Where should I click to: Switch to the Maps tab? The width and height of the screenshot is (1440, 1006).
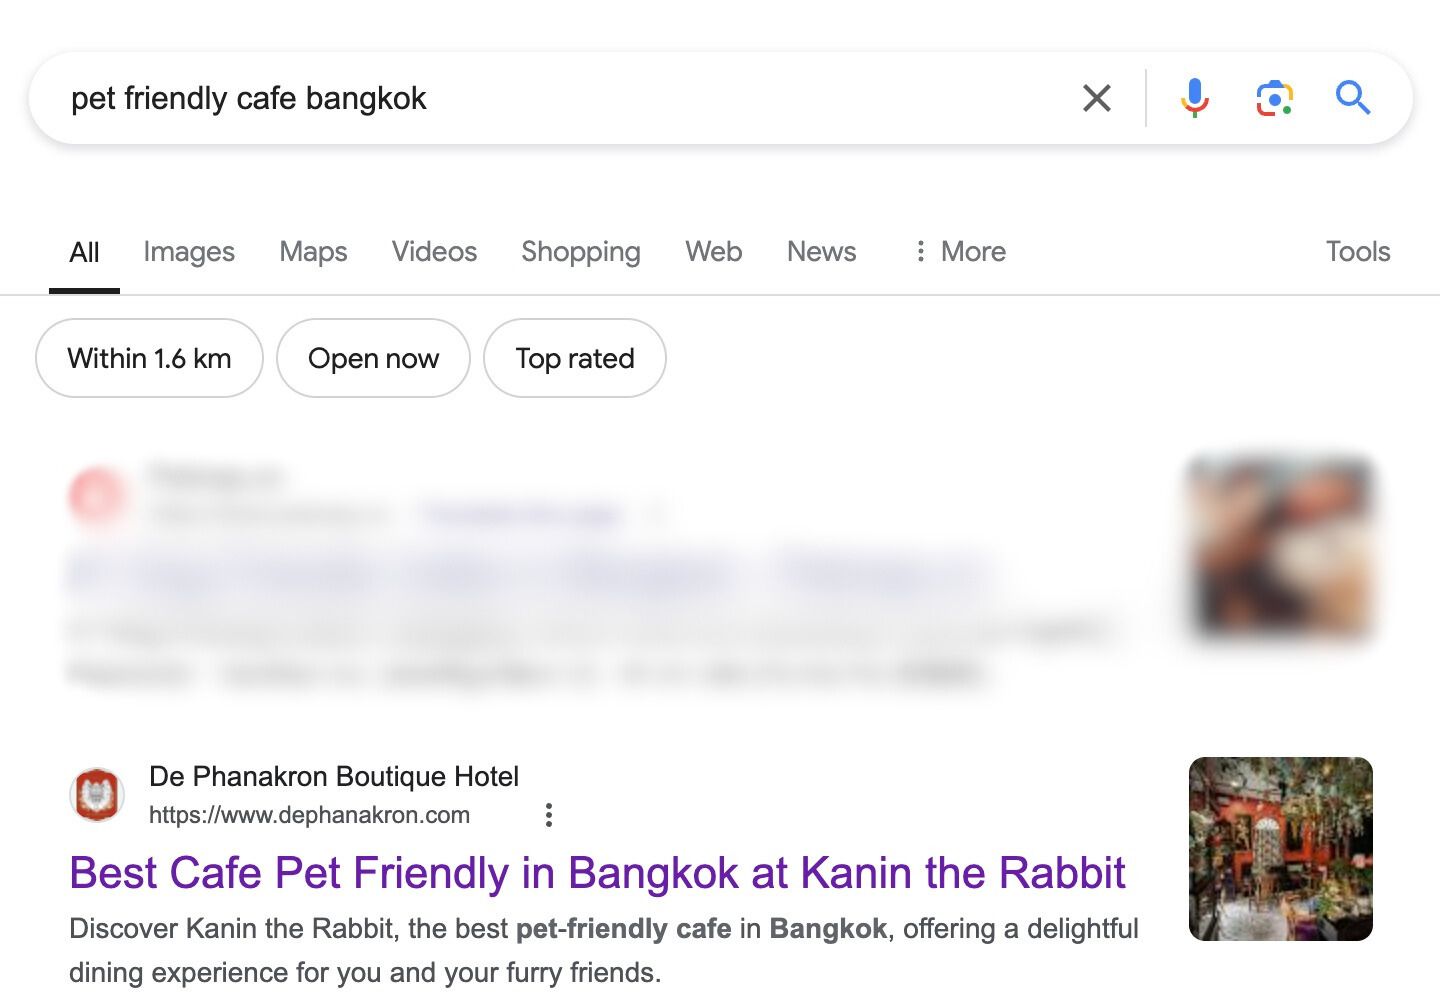click(x=312, y=251)
